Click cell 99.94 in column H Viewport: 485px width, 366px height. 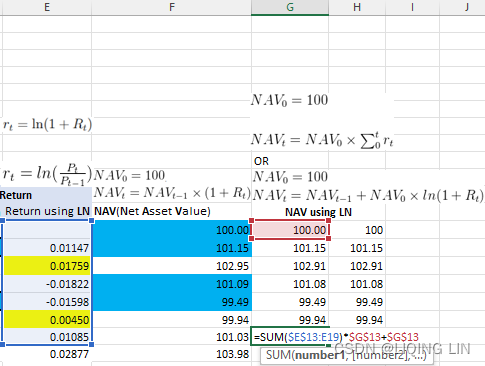click(357, 320)
